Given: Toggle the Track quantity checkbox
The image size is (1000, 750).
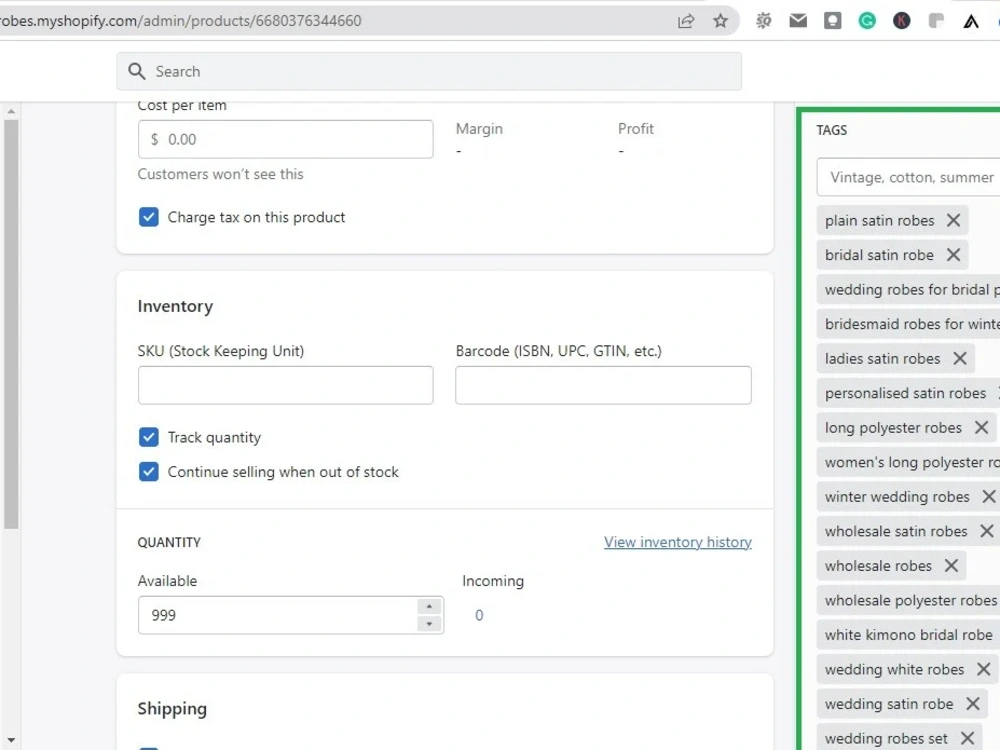Looking at the screenshot, I should click(x=149, y=437).
